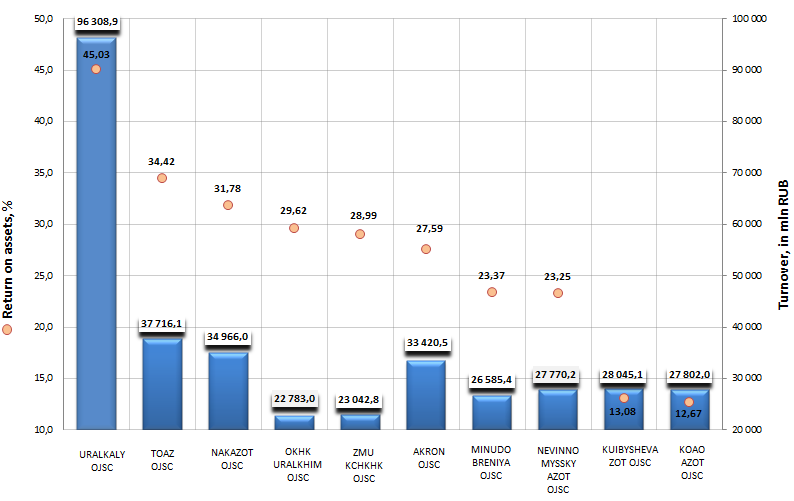
Task: Select the 27 802,0 data label
Action: coord(690,375)
